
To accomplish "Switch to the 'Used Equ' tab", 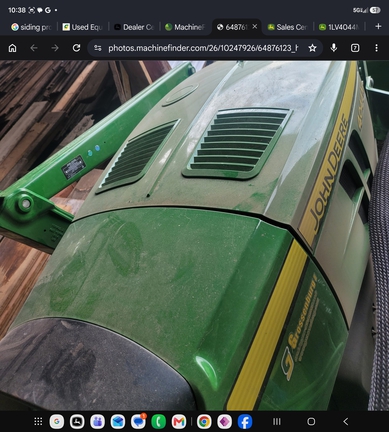I will pyautogui.click(x=83, y=27).
